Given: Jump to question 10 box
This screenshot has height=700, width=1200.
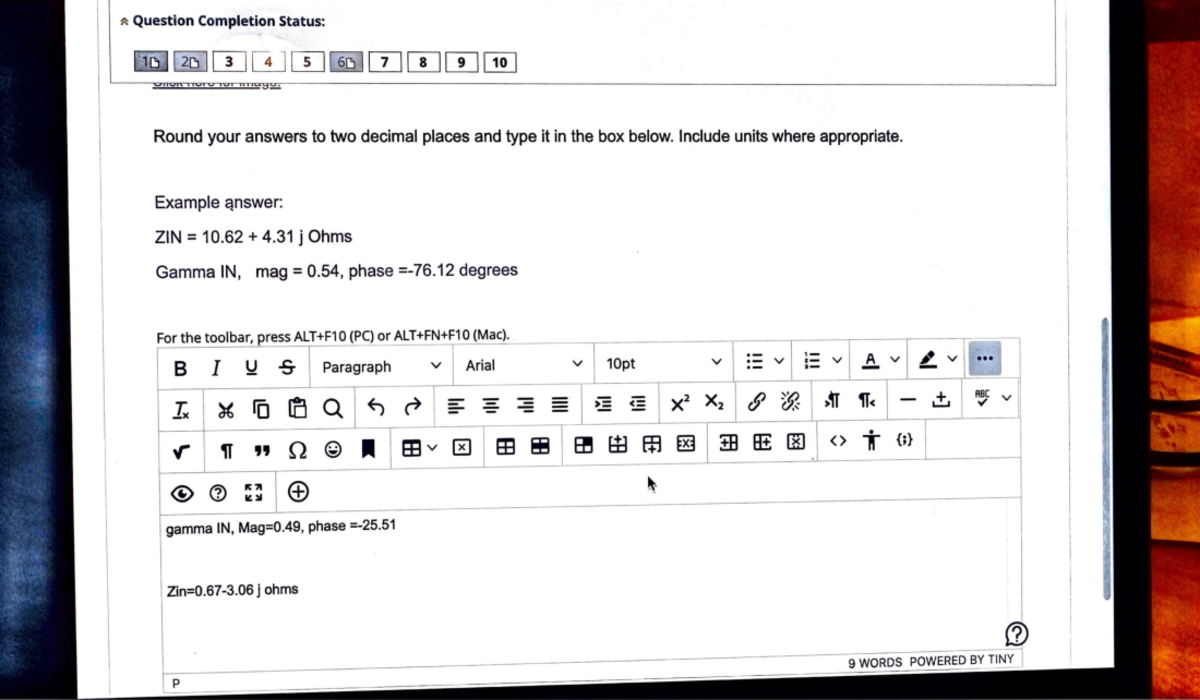Looking at the screenshot, I should click(500, 62).
